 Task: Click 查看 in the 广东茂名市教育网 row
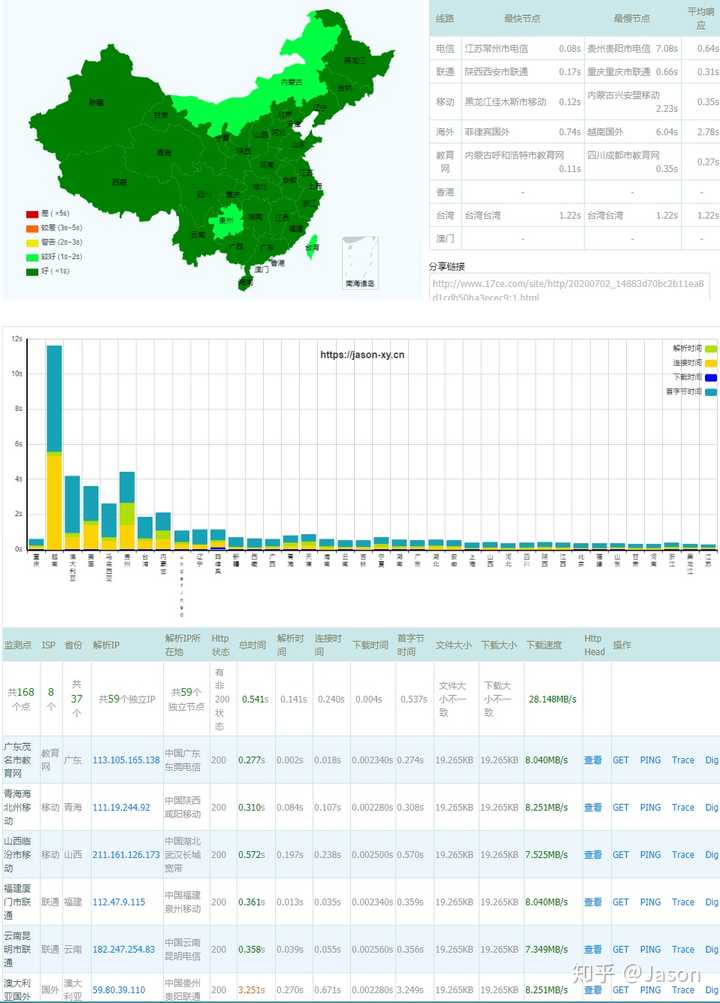pos(593,760)
